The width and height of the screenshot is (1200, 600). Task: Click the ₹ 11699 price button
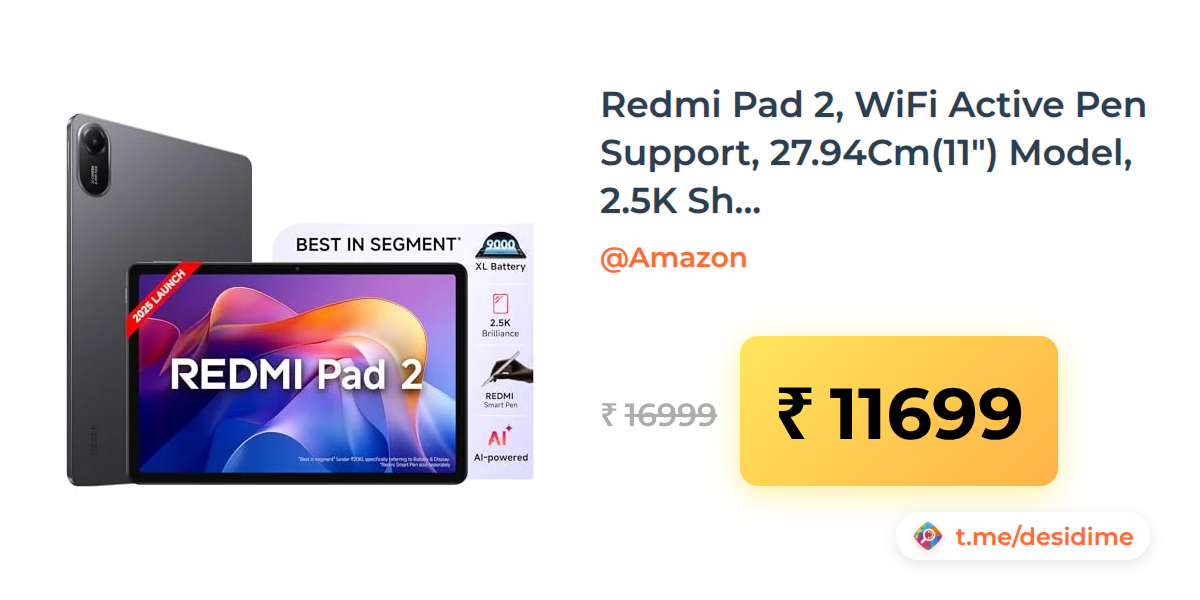tap(898, 411)
